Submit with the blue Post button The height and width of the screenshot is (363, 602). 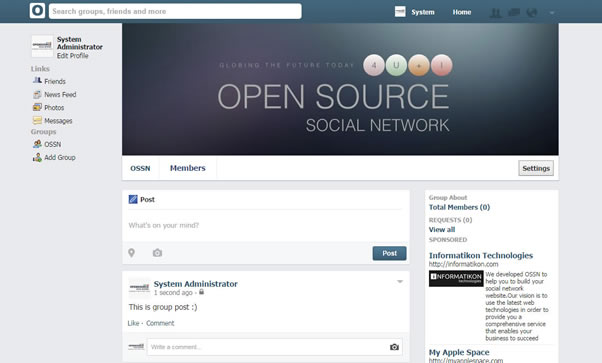click(x=389, y=253)
